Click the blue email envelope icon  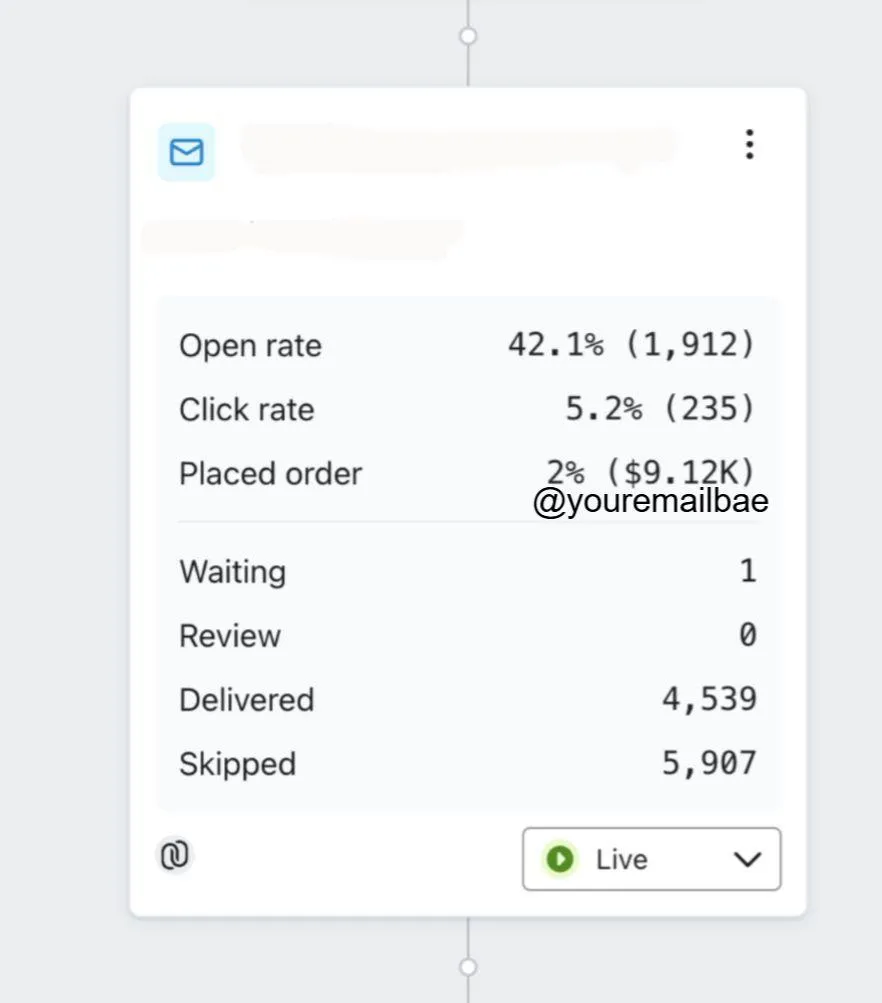186,152
